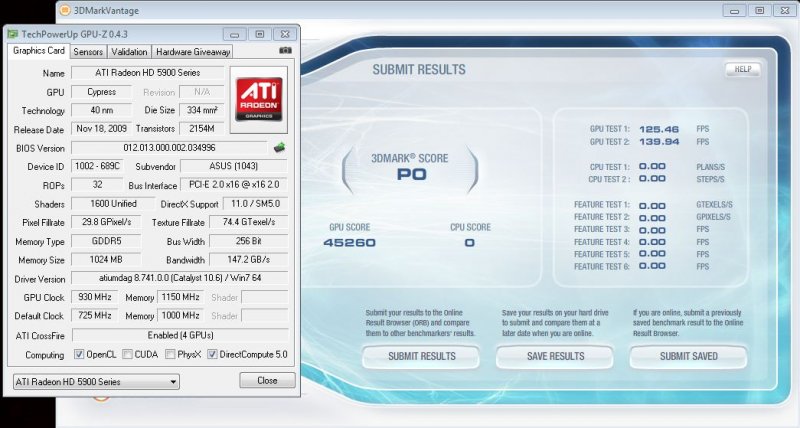The image size is (800, 428).
Task: Click the HELP button in 3DMark Vantage
Action: tap(742, 69)
